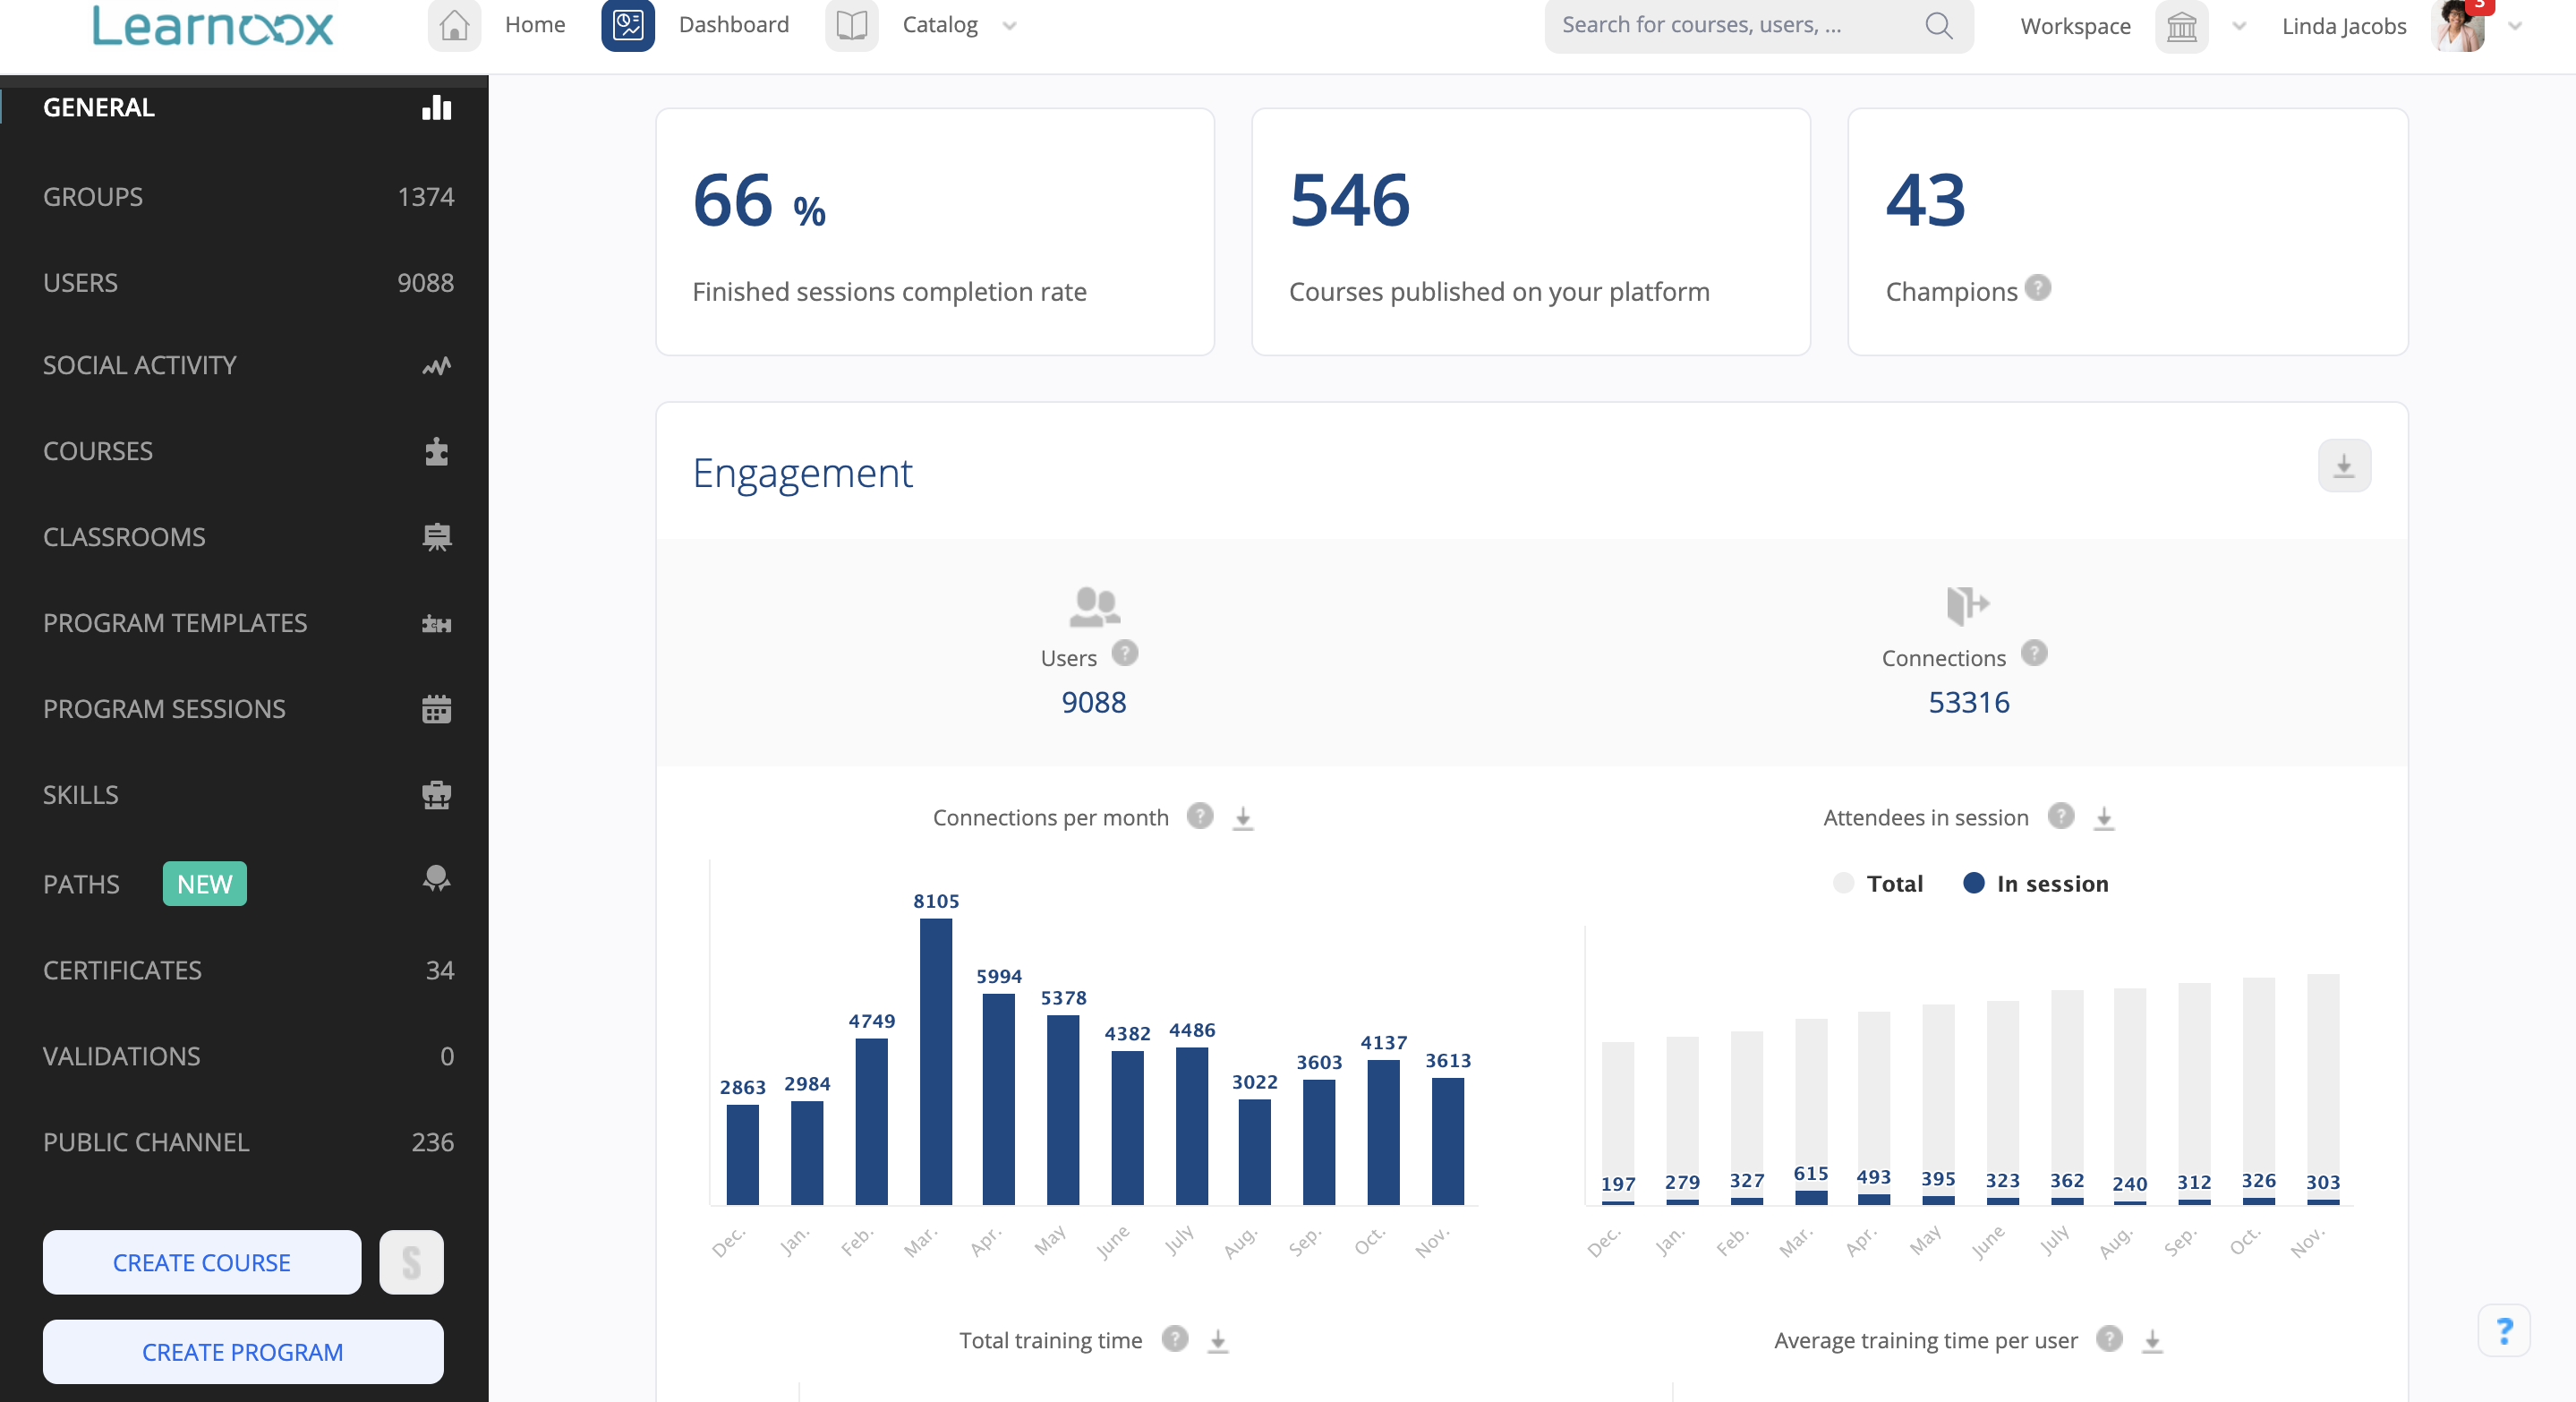This screenshot has width=2576, height=1402.
Task: Open the Home navigation icon
Action: point(453,26)
